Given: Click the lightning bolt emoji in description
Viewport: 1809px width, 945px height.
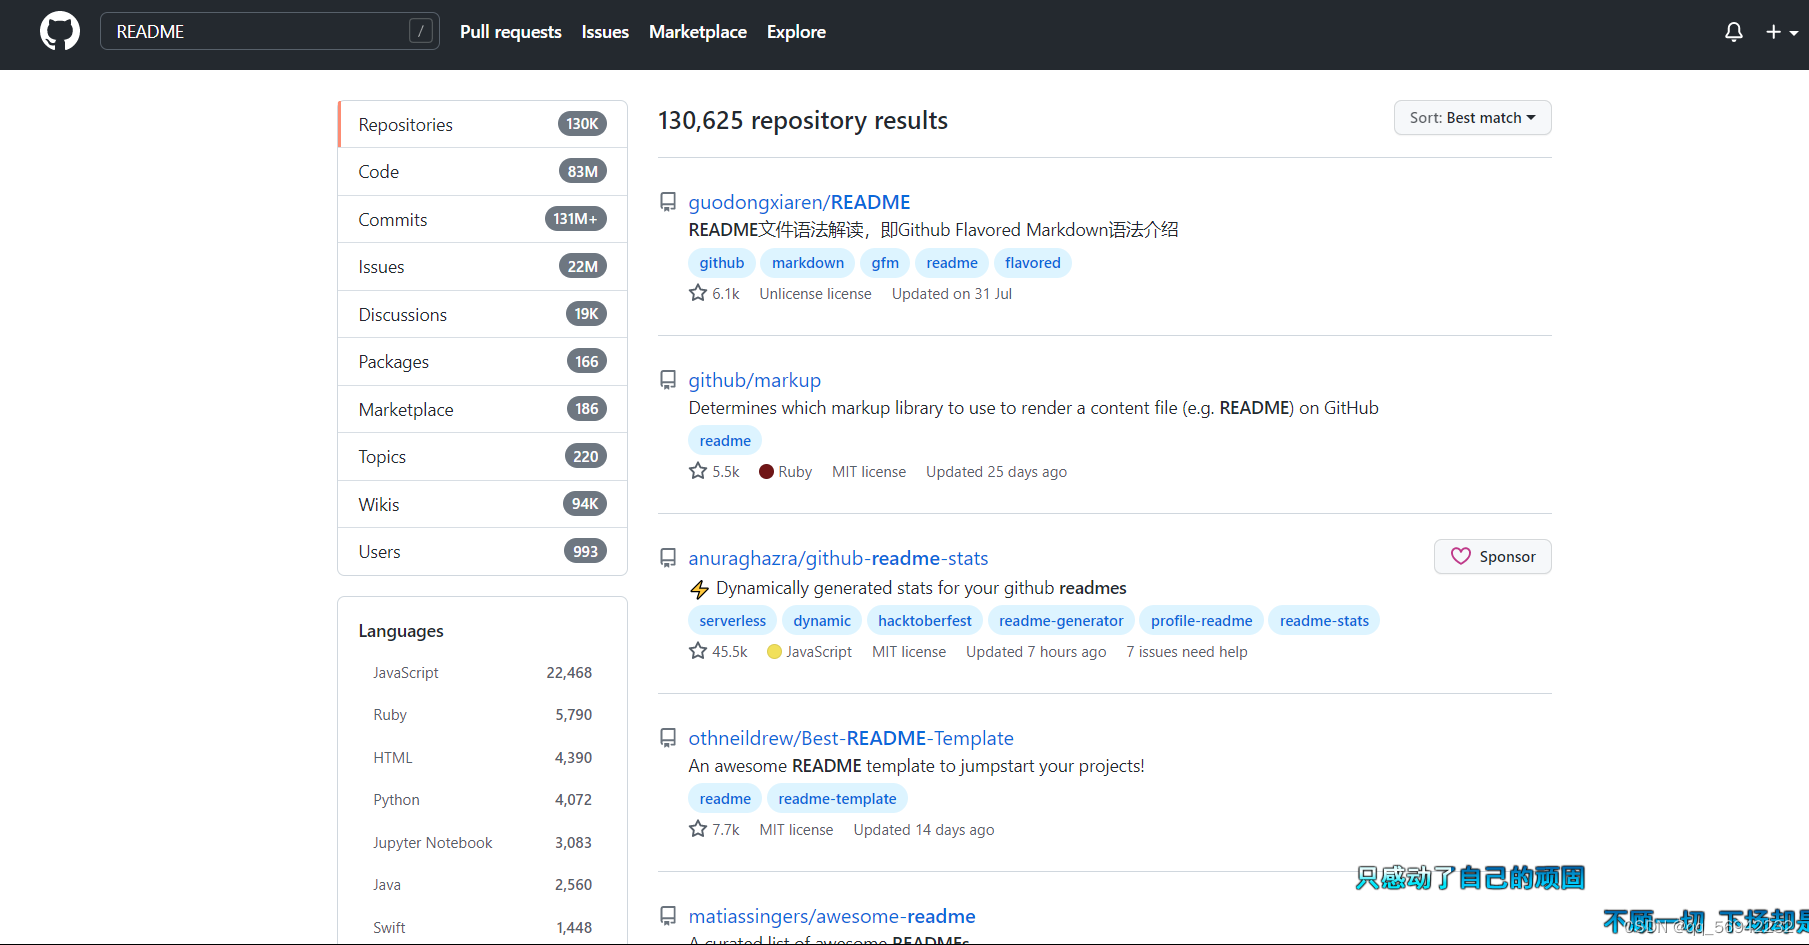Looking at the screenshot, I should [700, 589].
